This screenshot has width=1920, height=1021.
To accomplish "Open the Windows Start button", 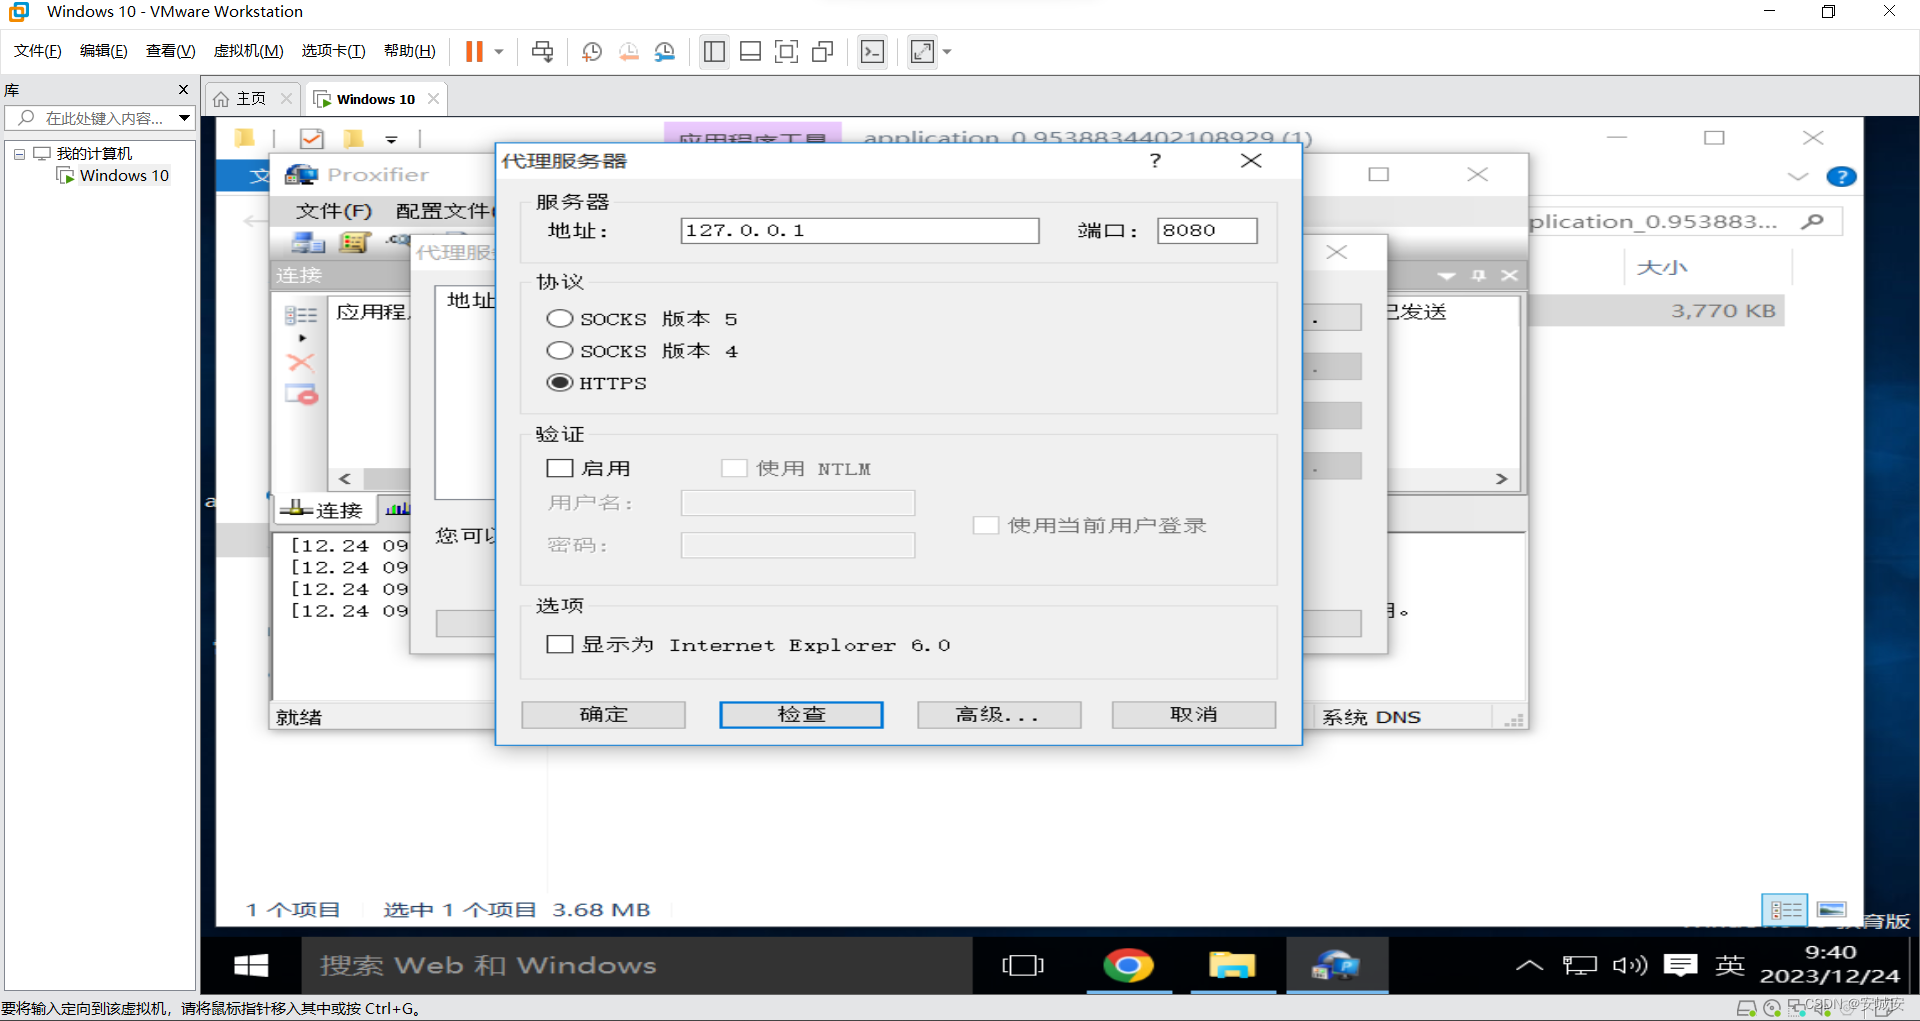I will point(251,965).
